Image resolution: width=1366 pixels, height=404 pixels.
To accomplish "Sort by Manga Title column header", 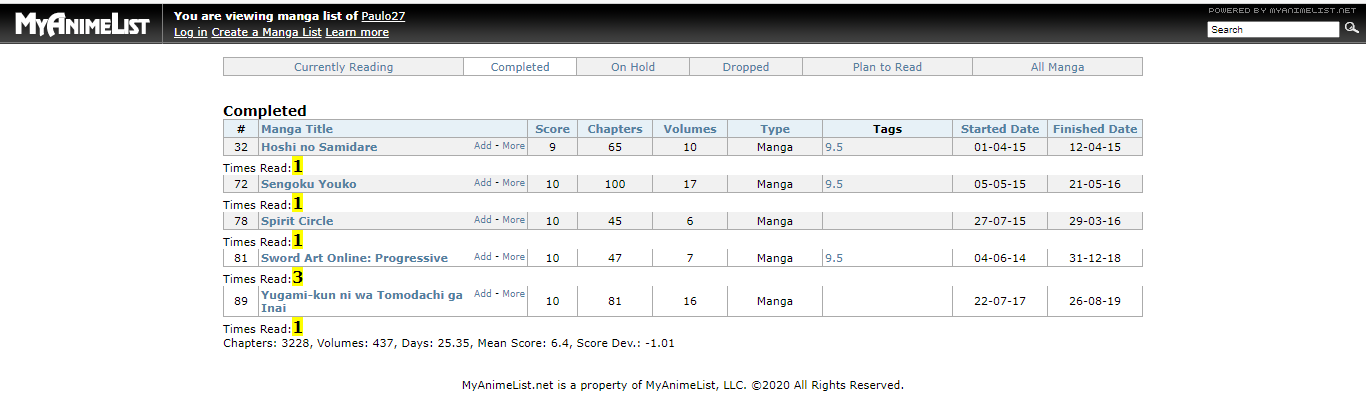I will pos(297,129).
